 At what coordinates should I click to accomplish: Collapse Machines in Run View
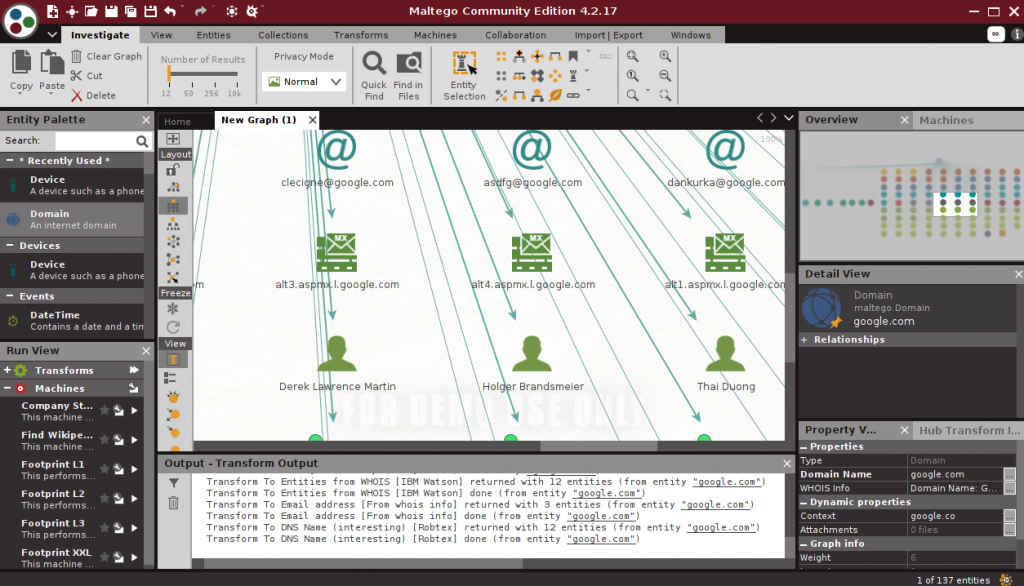[x=7, y=388]
